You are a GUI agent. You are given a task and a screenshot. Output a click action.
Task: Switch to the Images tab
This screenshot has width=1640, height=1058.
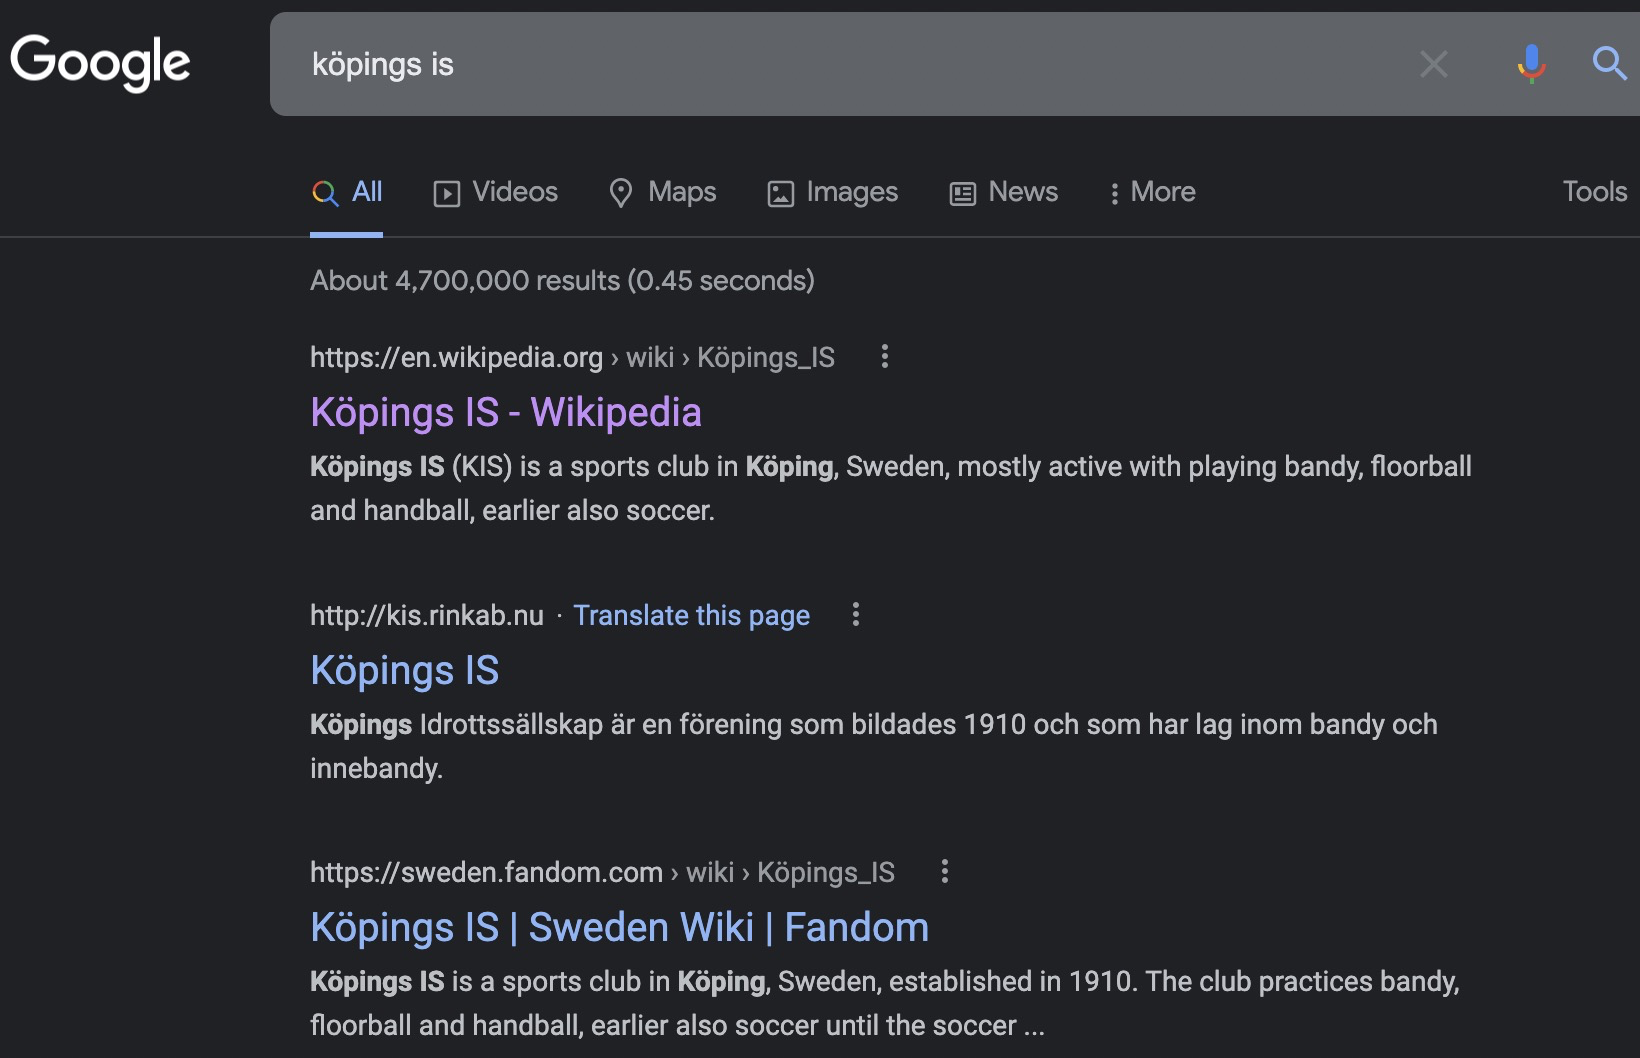pyautogui.click(x=833, y=192)
